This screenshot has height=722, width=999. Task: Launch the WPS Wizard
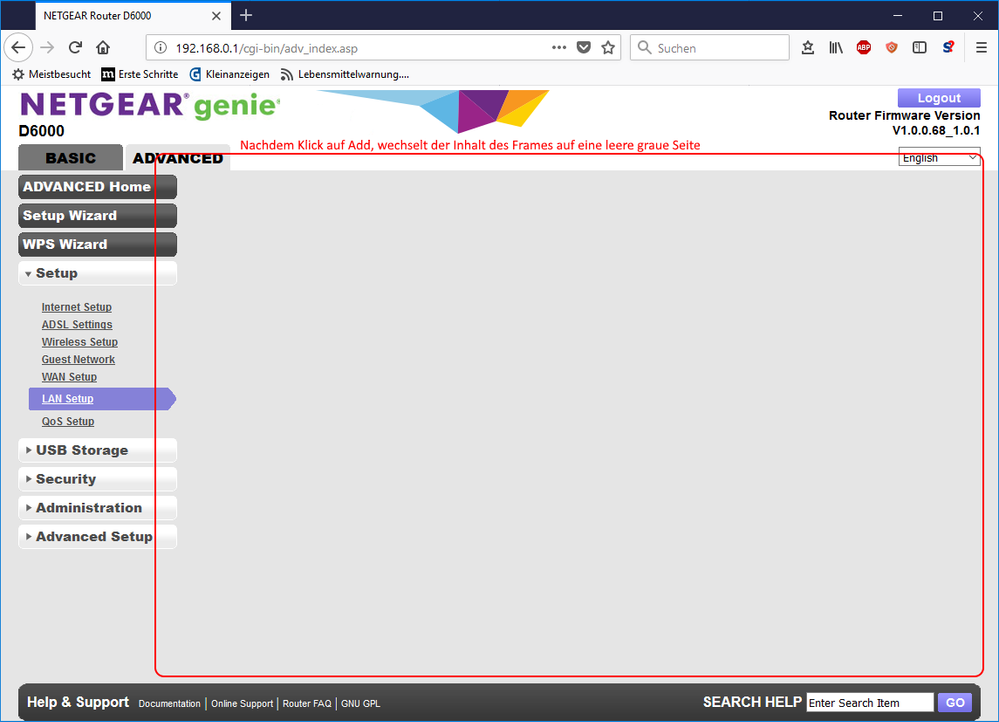coord(97,244)
